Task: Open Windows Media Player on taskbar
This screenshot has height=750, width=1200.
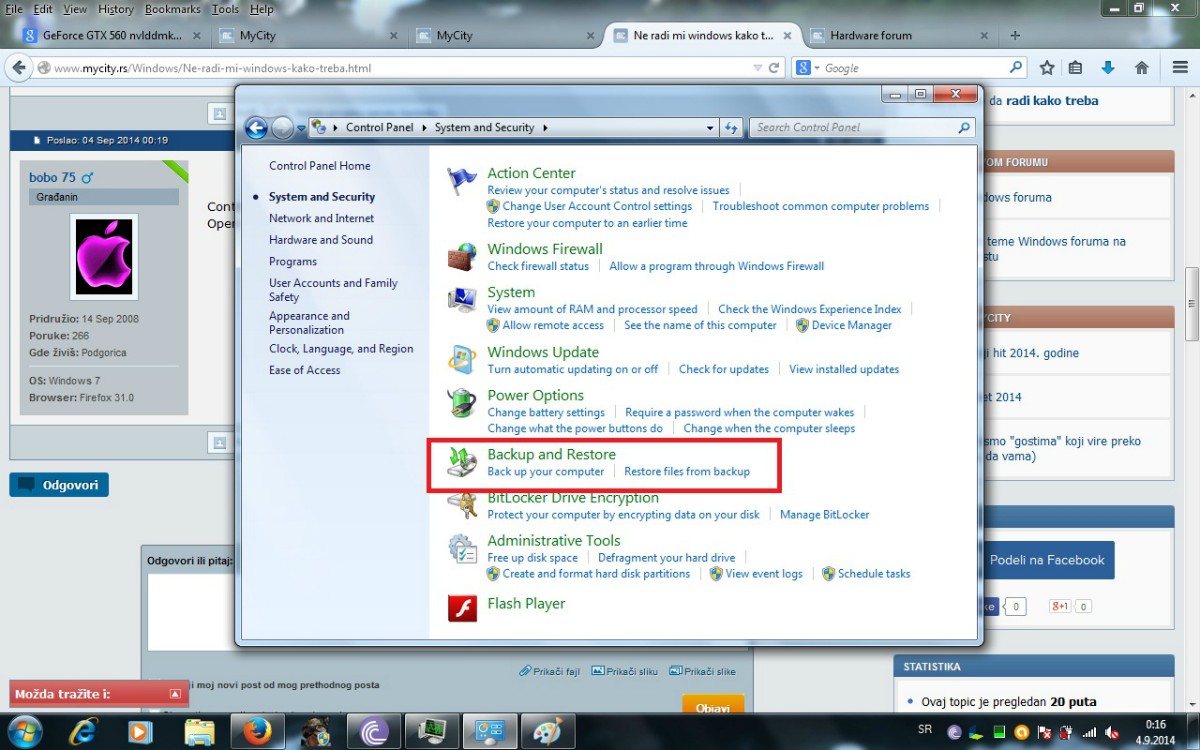Action: [141, 732]
